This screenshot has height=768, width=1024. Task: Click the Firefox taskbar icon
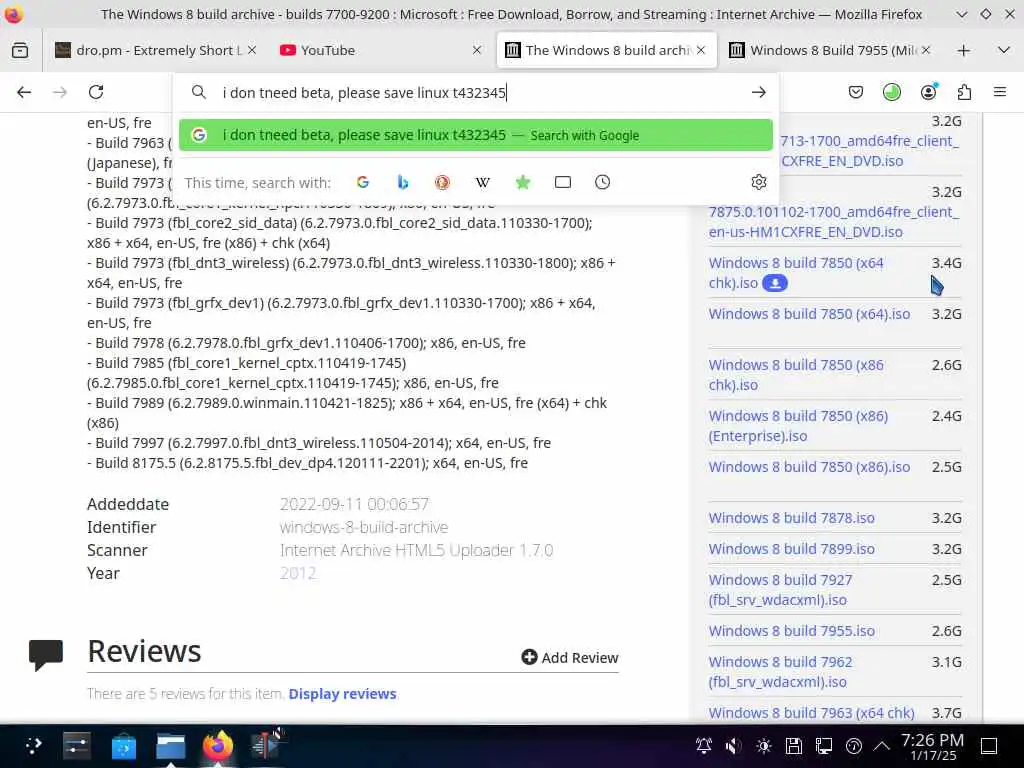[x=217, y=746]
